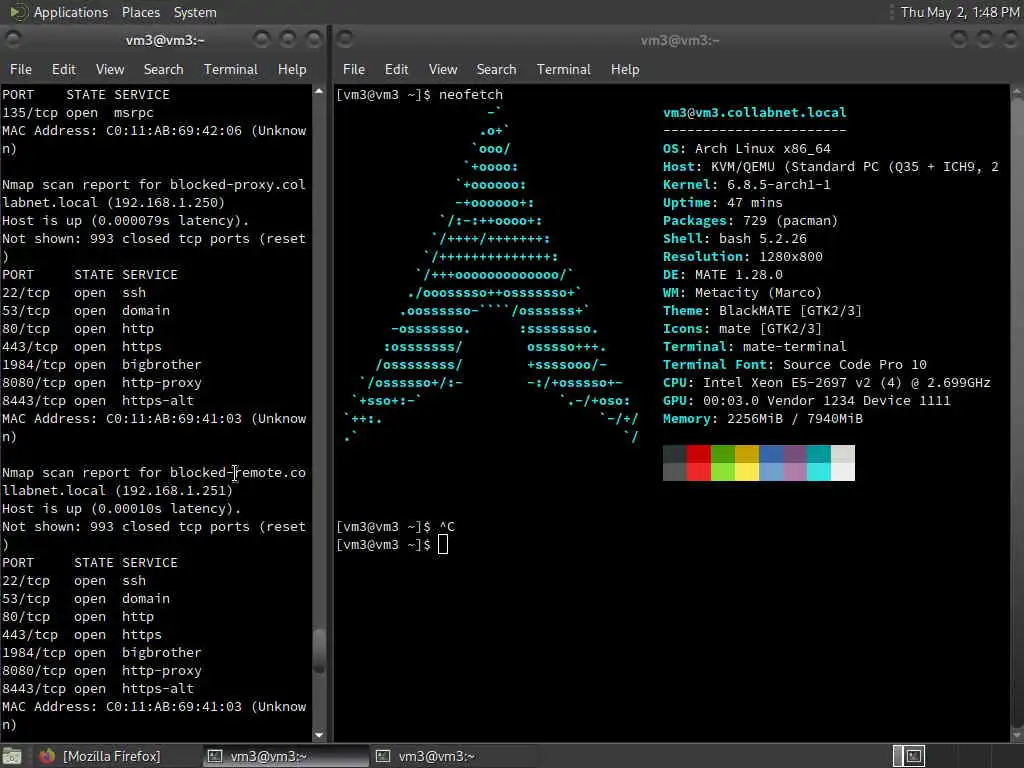The width and height of the screenshot is (1024, 768).
Task: Click the 'WM: Metacity (Marco)' line
Action: pos(743,293)
